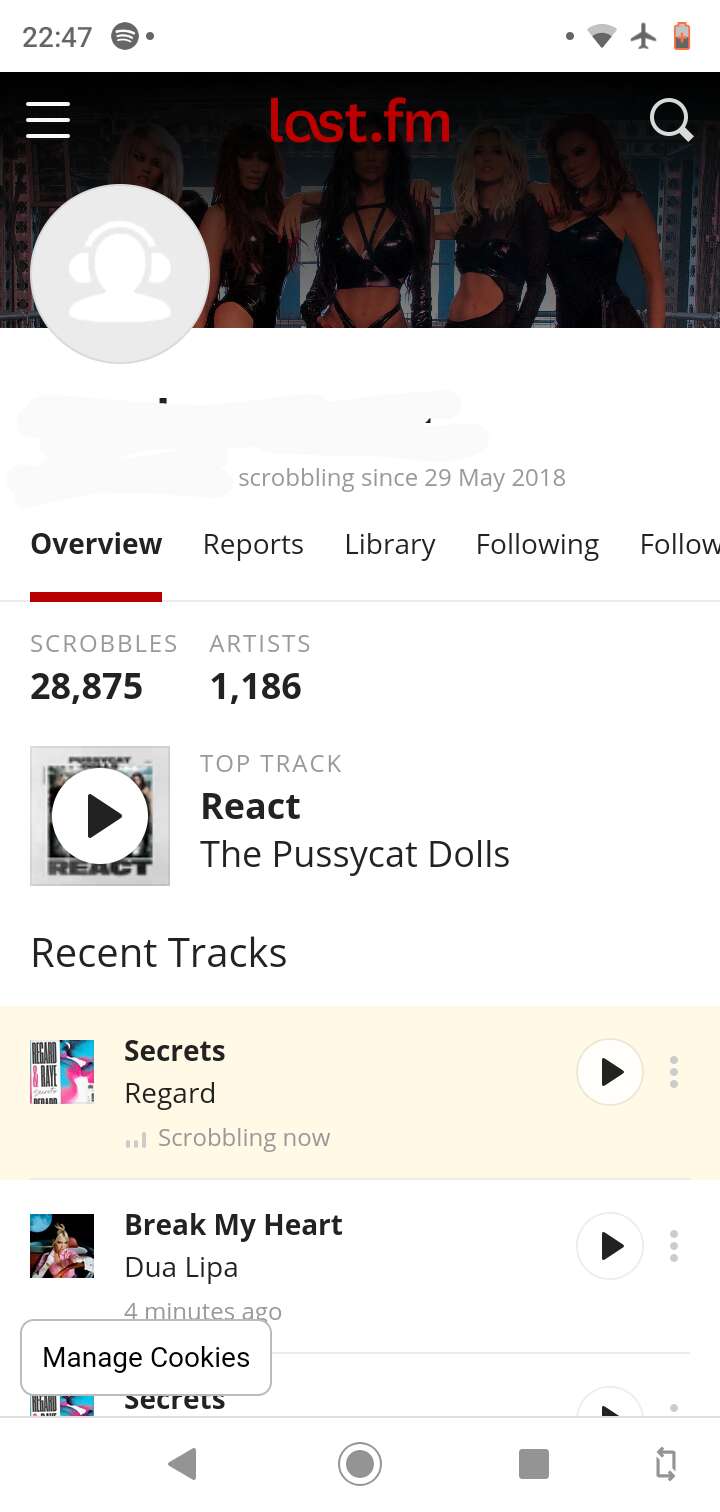
Task: Click the Last.fm logo
Action: (x=359, y=122)
